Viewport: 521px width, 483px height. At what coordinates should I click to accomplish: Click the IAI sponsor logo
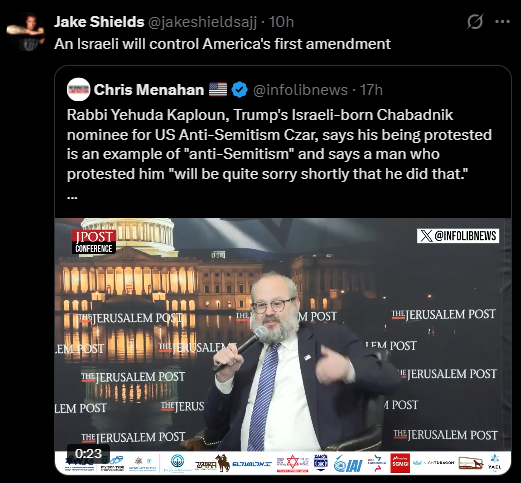pos(348,464)
